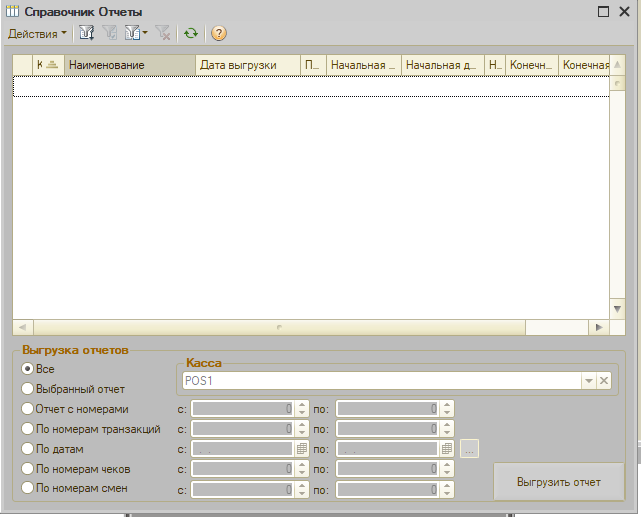Sort by the Наименование column header
Viewport: 641px width, 517px height.
(129, 65)
